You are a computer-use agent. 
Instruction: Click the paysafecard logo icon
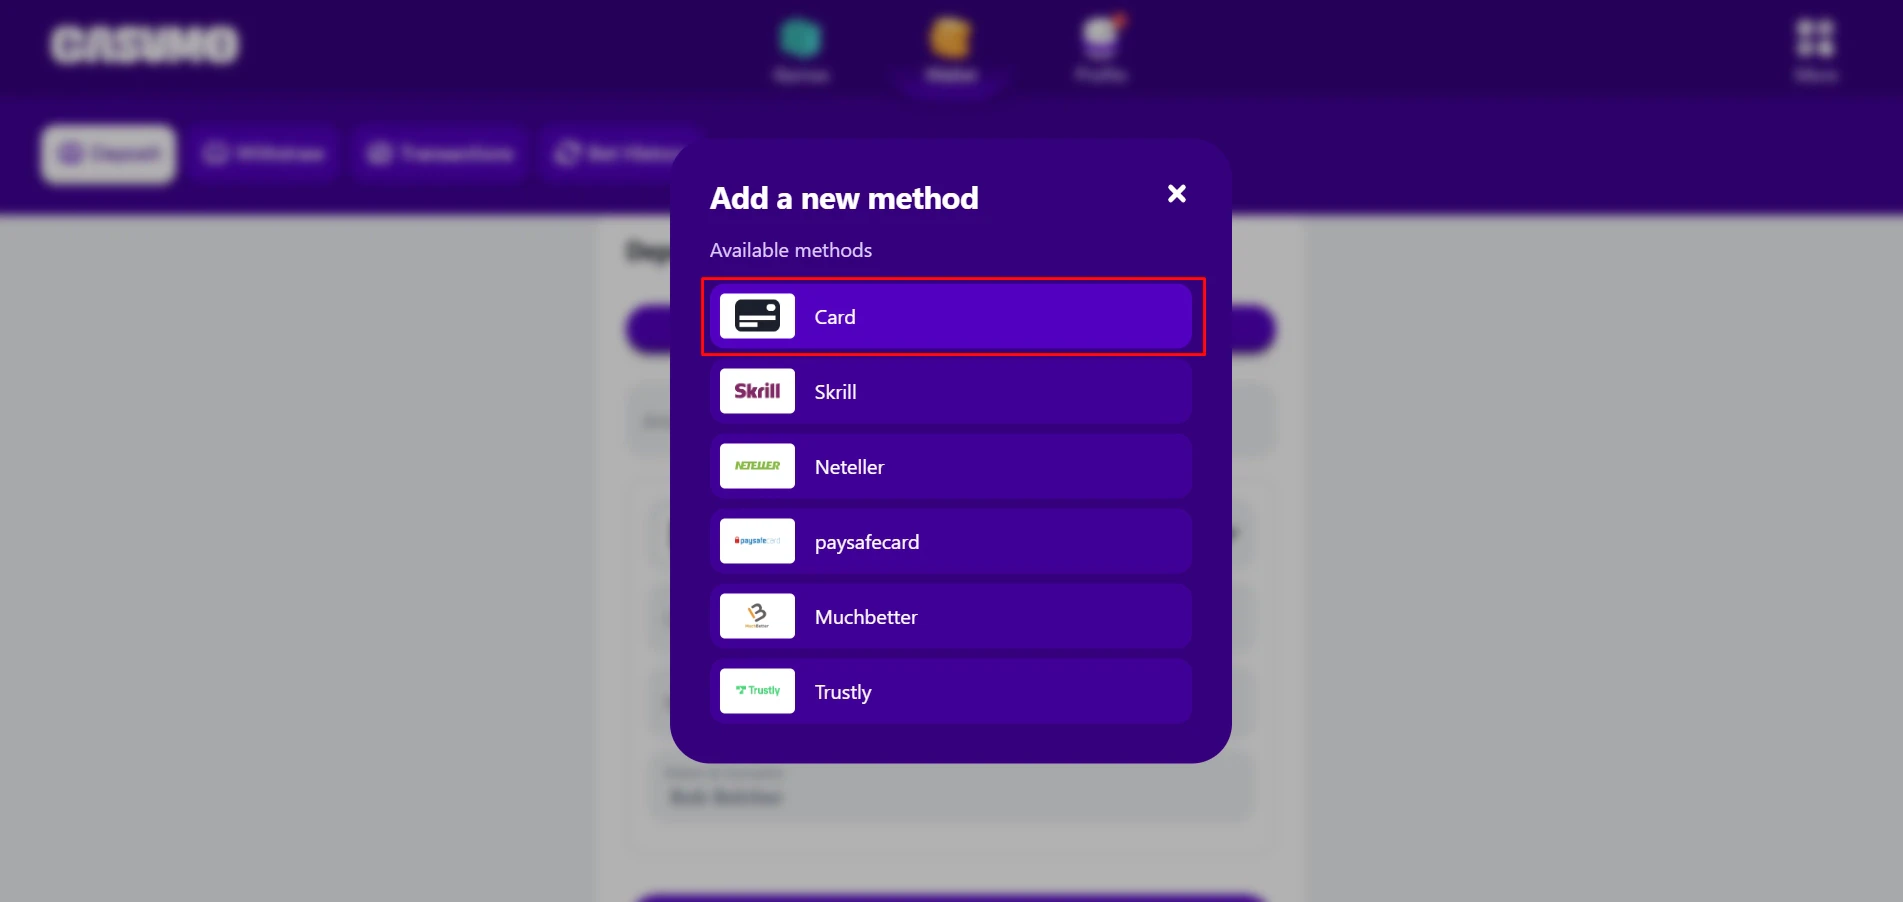click(757, 541)
